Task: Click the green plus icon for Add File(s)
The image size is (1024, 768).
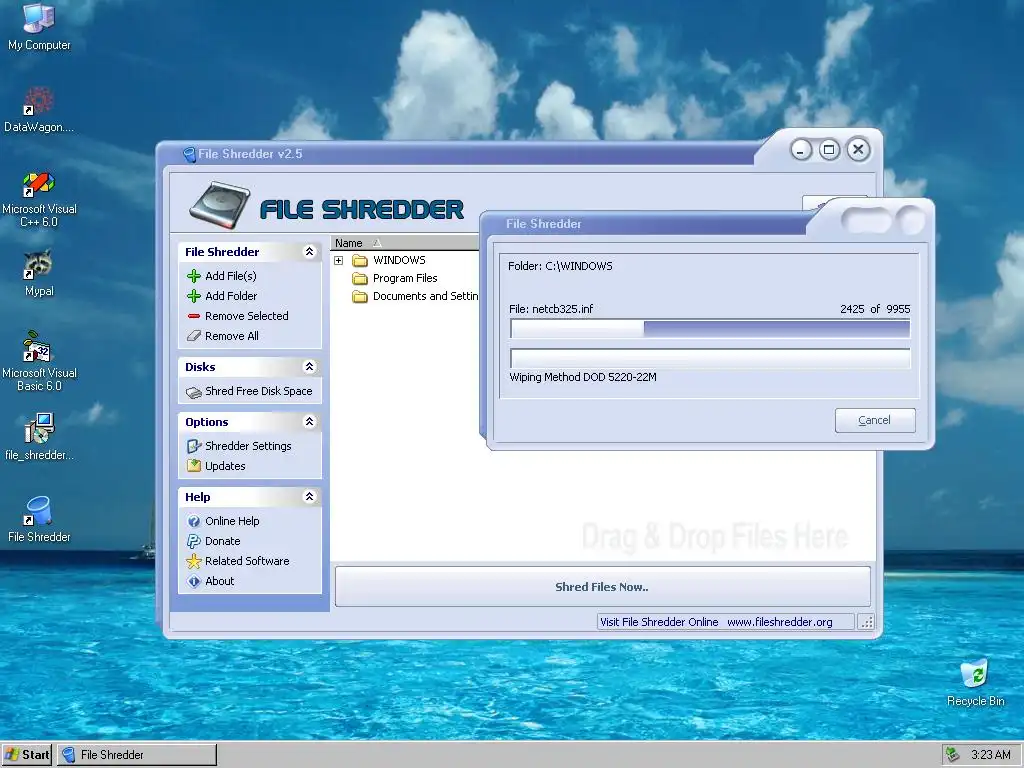Action: [194, 276]
